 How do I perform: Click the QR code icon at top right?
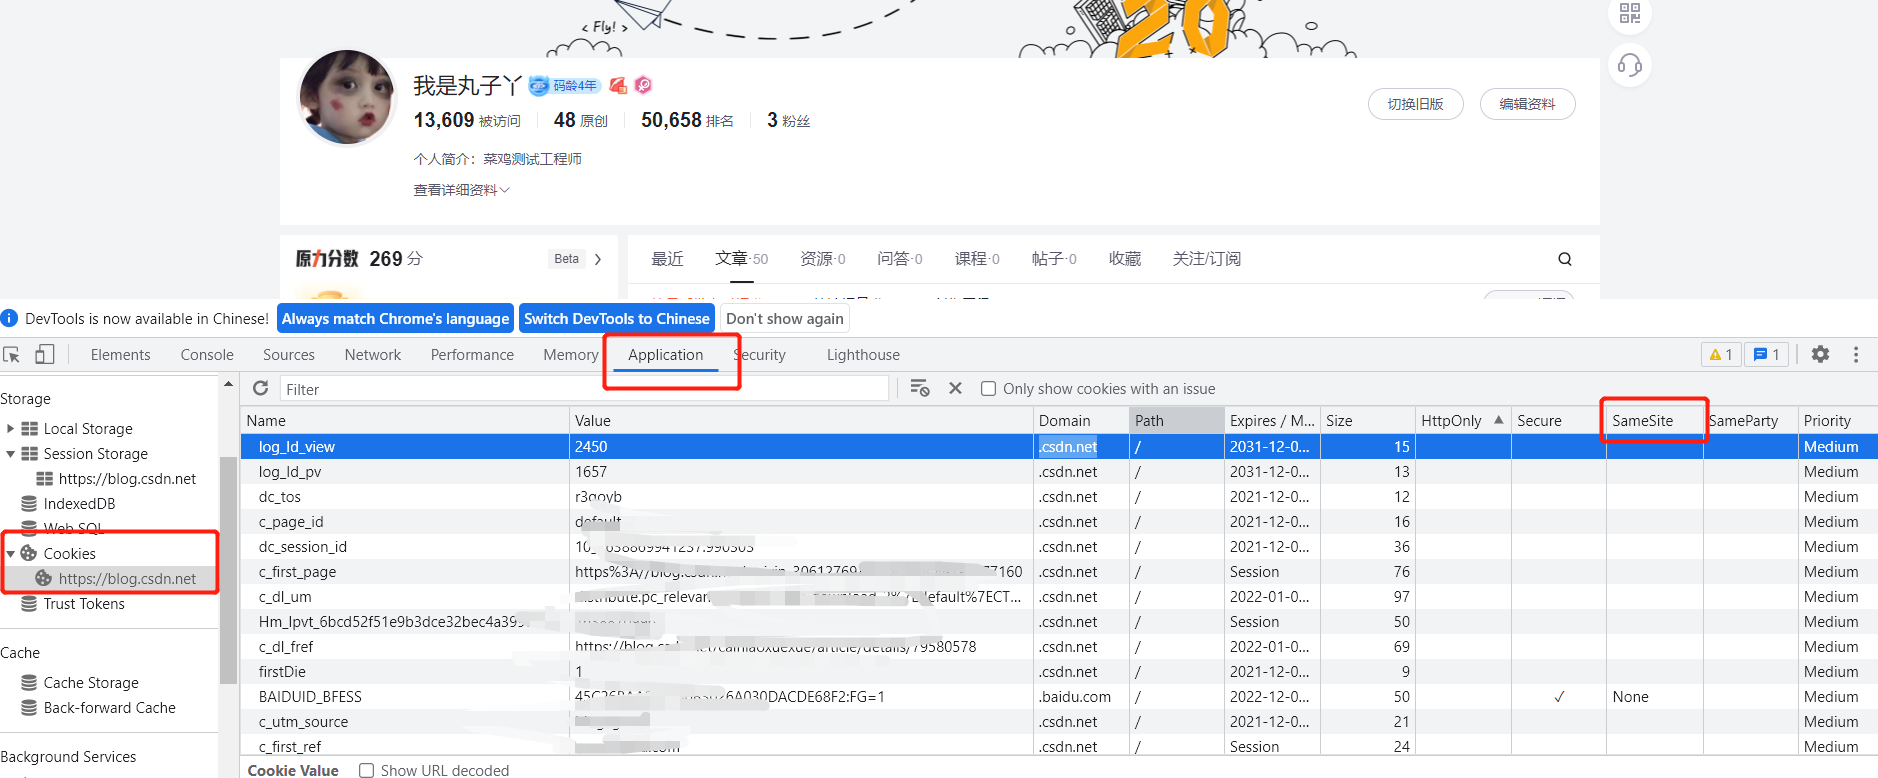point(1630,13)
